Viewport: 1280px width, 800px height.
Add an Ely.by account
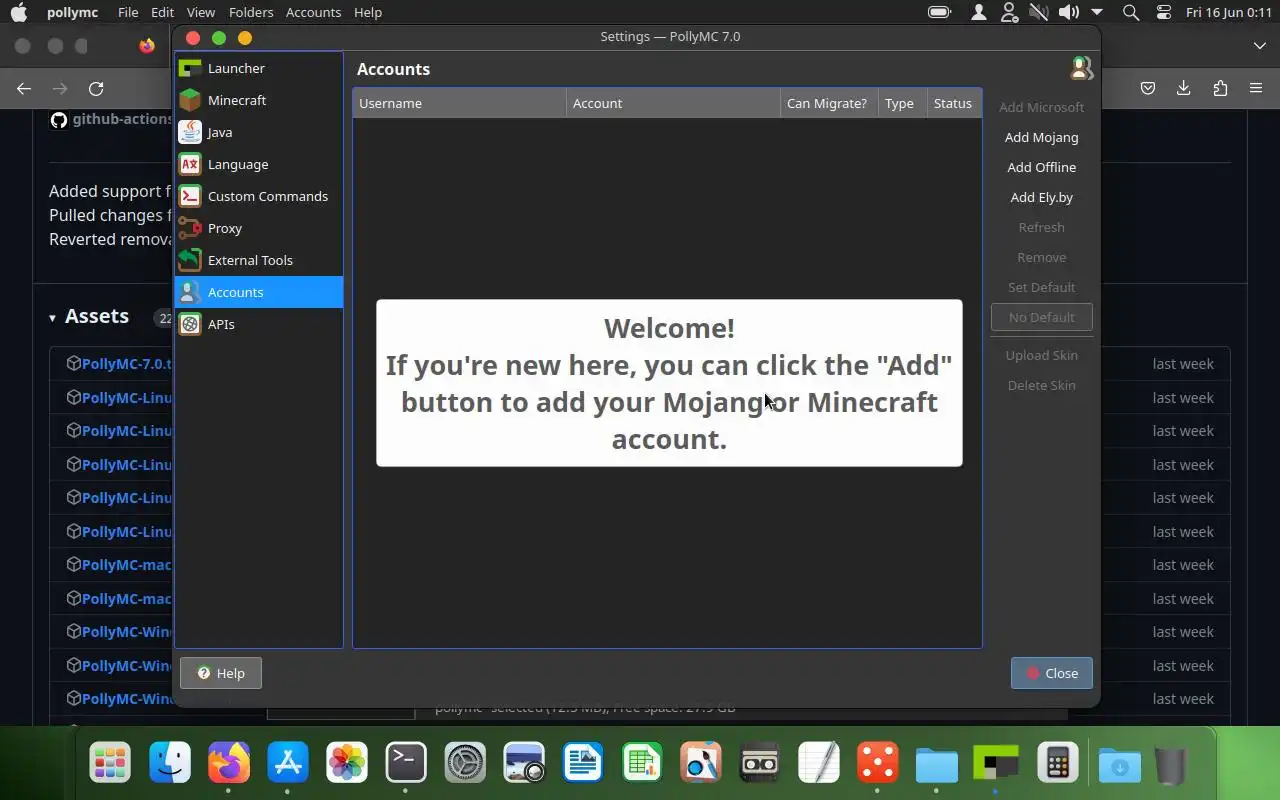click(1041, 197)
